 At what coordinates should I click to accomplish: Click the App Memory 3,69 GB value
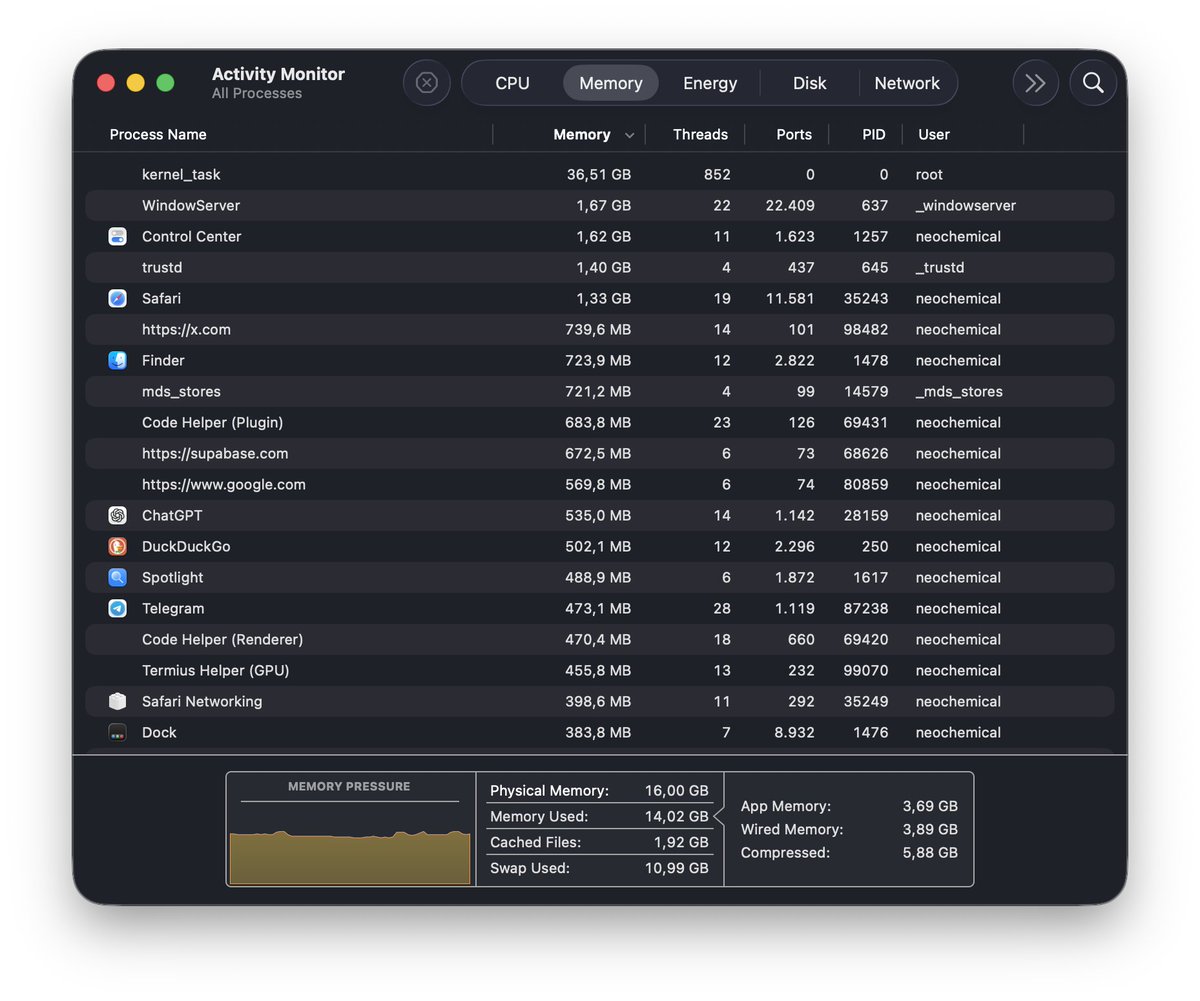930,806
